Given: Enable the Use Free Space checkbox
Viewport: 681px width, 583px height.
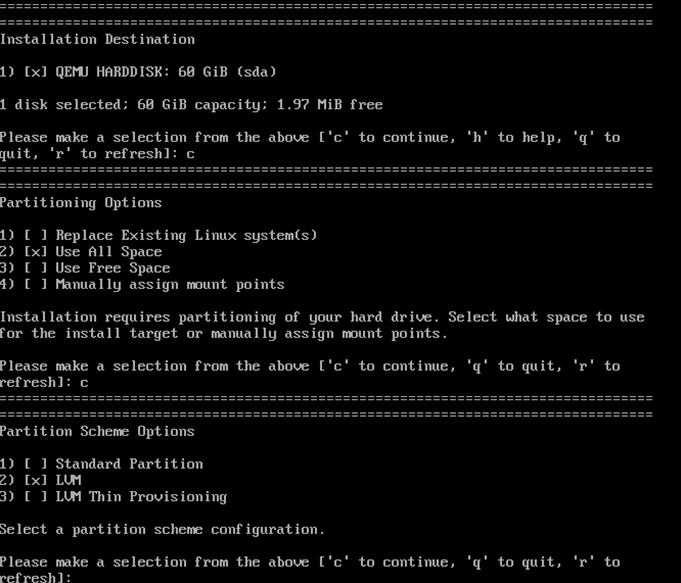Looking at the screenshot, I should (x=36, y=268).
